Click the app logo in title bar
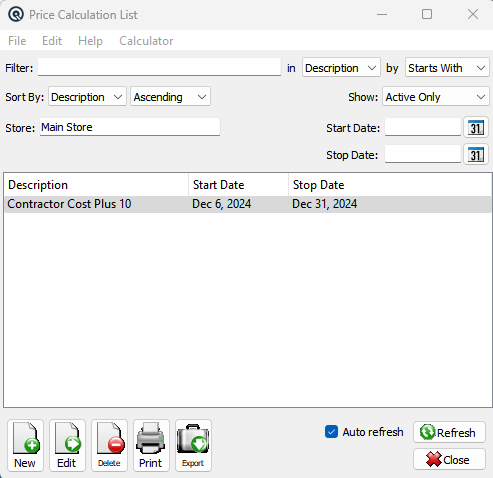The image size is (493, 478). pos(16,15)
